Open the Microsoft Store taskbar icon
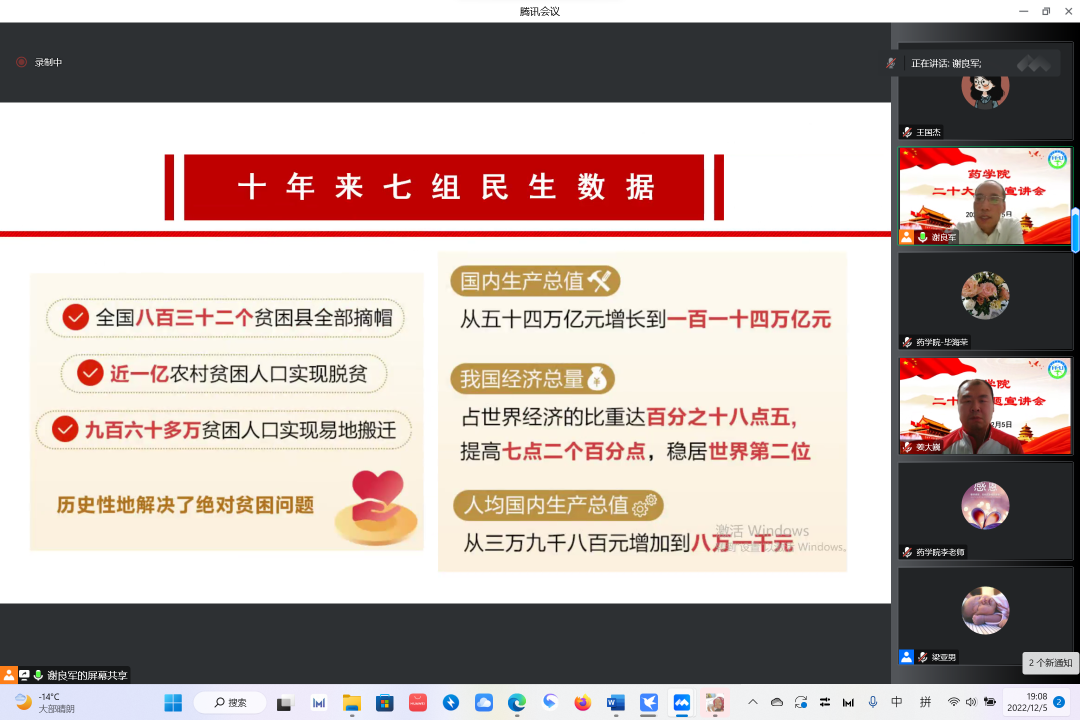Viewport: 1080px width, 720px height. pos(384,702)
